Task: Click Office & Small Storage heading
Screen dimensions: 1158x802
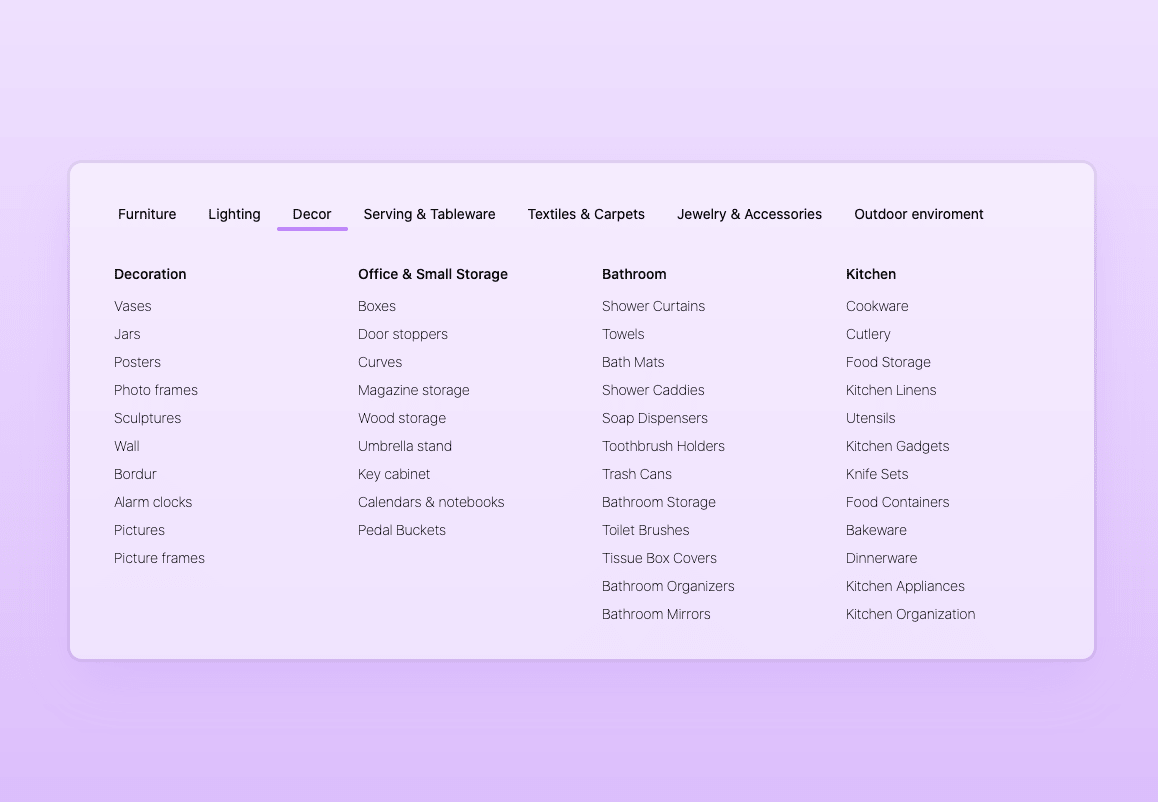Action: (x=433, y=274)
